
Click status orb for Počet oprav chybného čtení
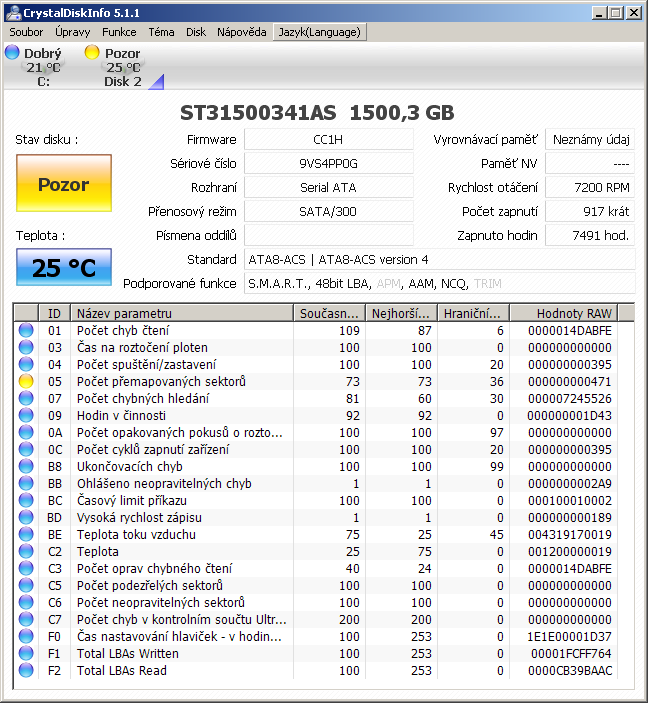pyautogui.click(x=26, y=568)
